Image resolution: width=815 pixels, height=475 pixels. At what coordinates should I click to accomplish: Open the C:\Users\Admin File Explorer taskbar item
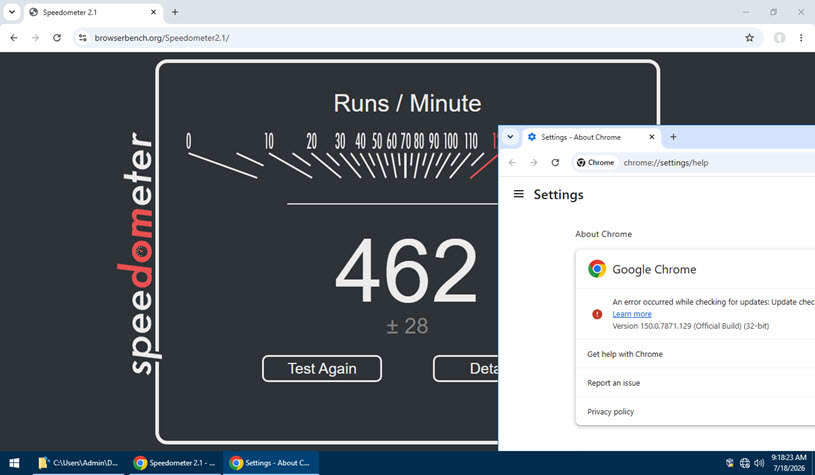click(x=78, y=463)
